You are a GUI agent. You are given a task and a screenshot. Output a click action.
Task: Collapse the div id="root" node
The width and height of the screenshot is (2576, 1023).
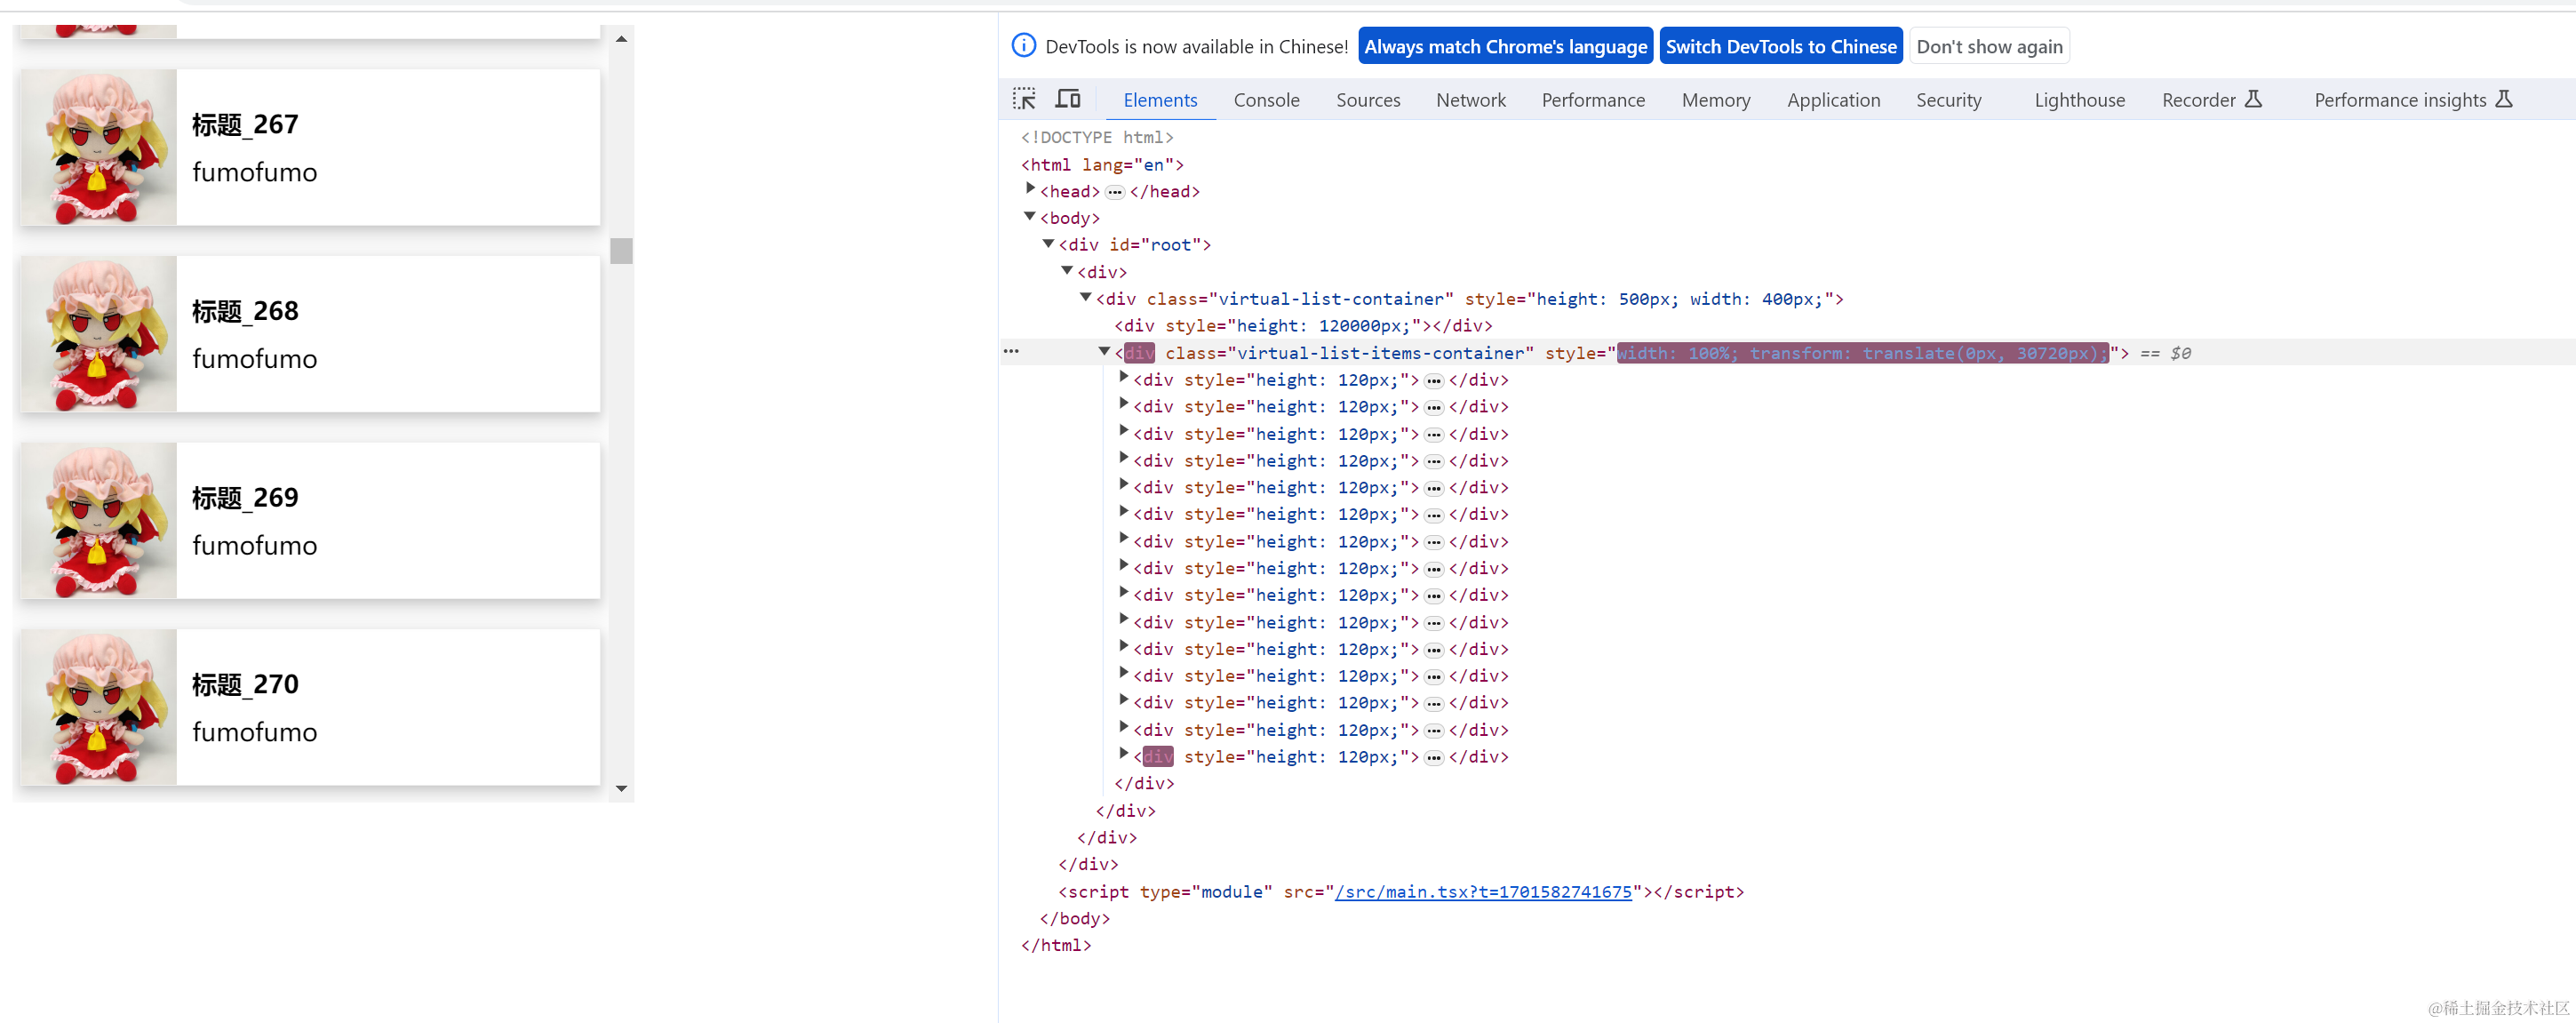point(1048,243)
